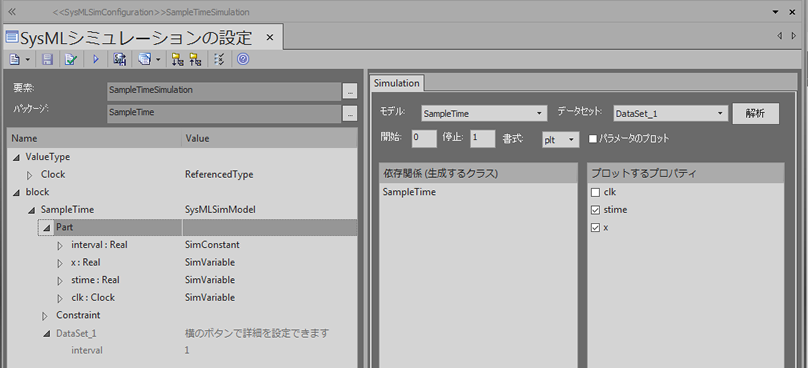Collapse the SampleTime tree node
The height and width of the screenshot is (368, 808).
pos(30,210)
